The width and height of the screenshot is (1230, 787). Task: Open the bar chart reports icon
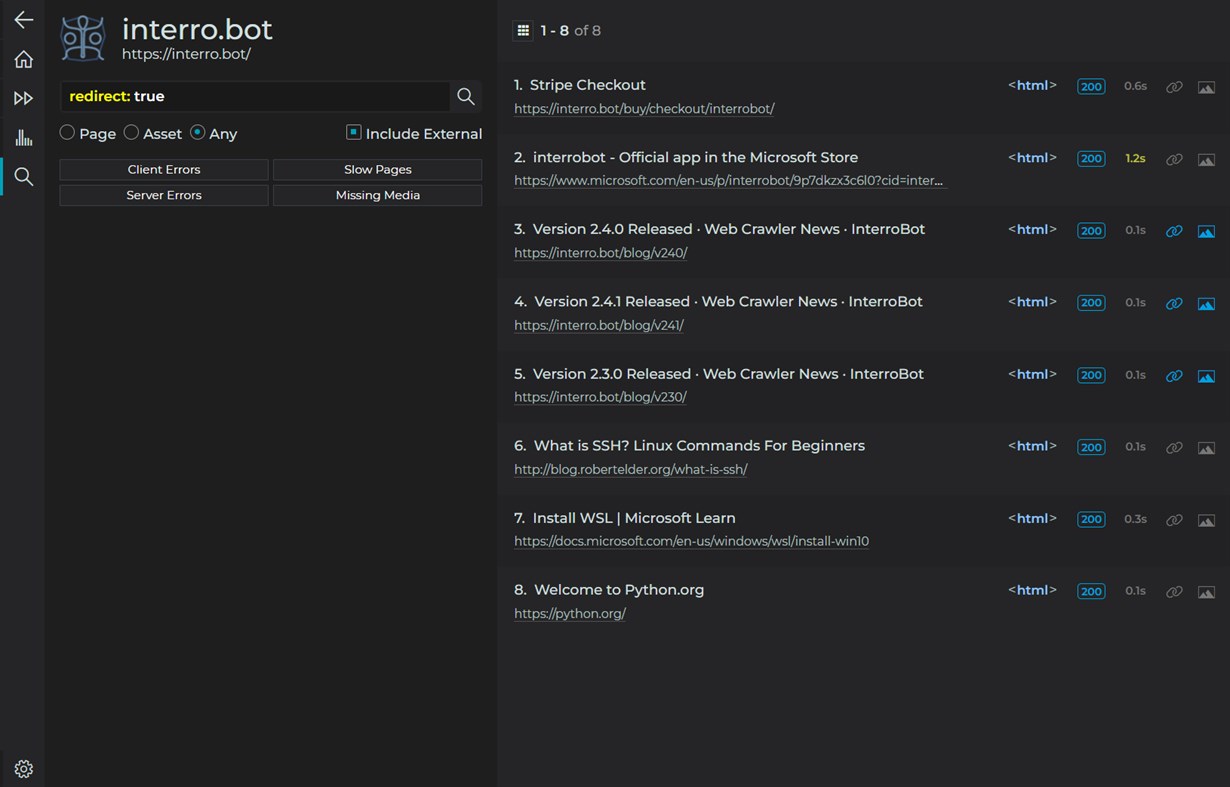pos(23,138)
